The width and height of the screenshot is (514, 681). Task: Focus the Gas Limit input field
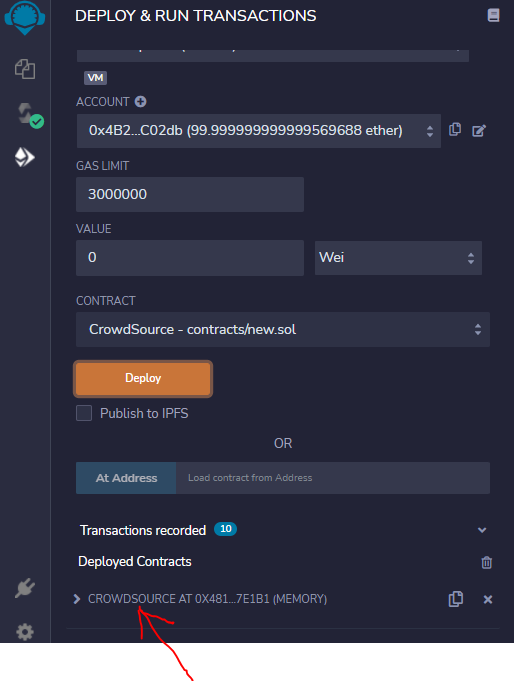coord(190,194)
